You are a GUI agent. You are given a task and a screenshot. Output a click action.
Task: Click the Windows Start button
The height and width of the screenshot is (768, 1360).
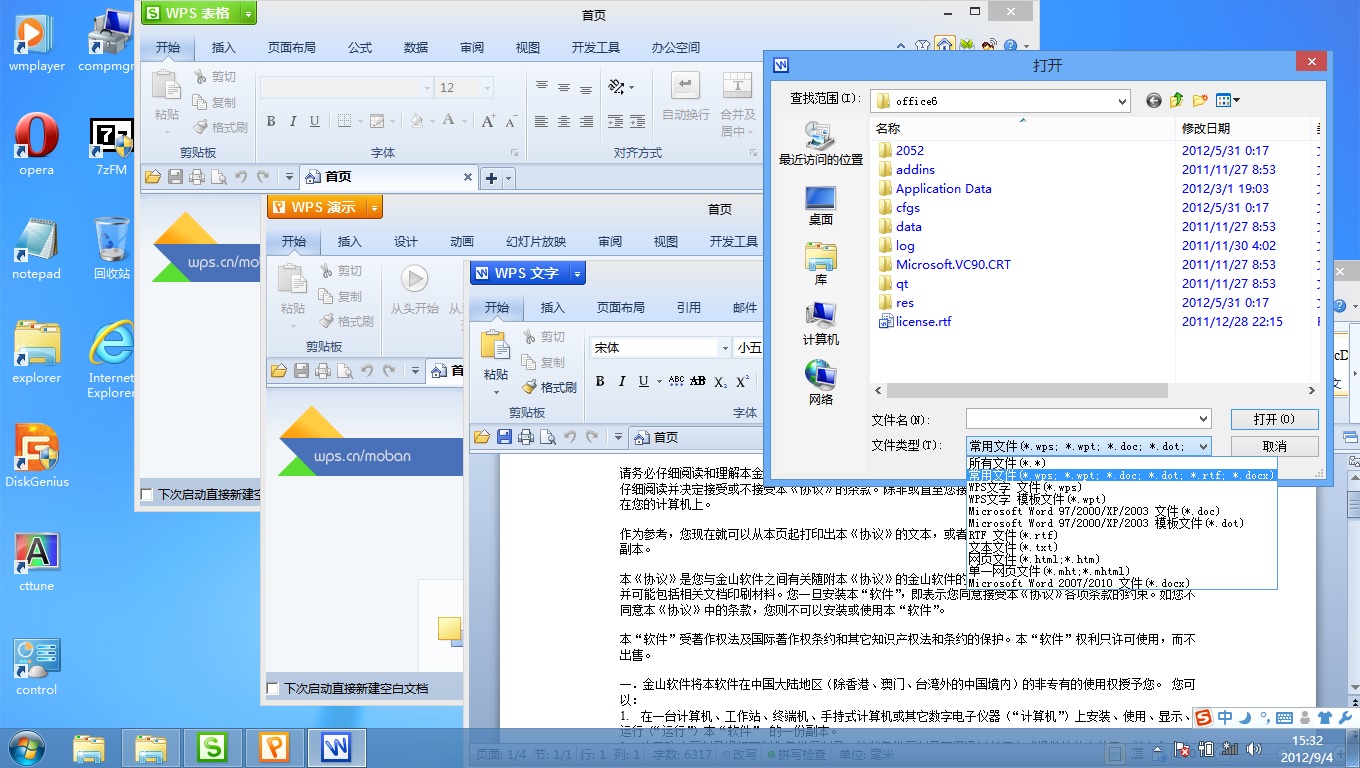[x=26, y=748]
